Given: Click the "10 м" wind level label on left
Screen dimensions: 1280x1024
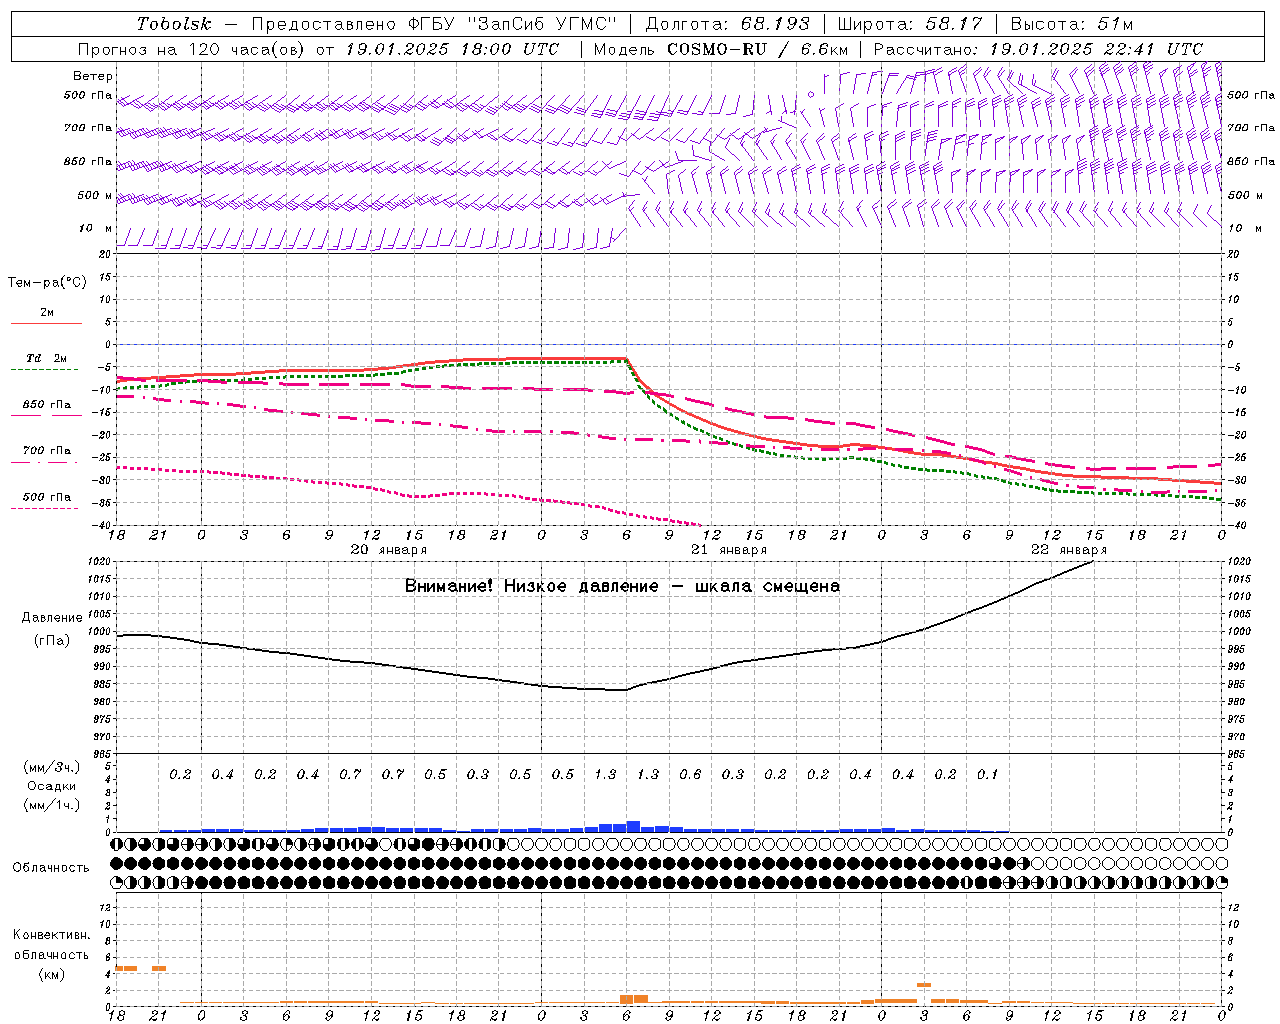Looking at the screenshot, I should pos(95,229).
